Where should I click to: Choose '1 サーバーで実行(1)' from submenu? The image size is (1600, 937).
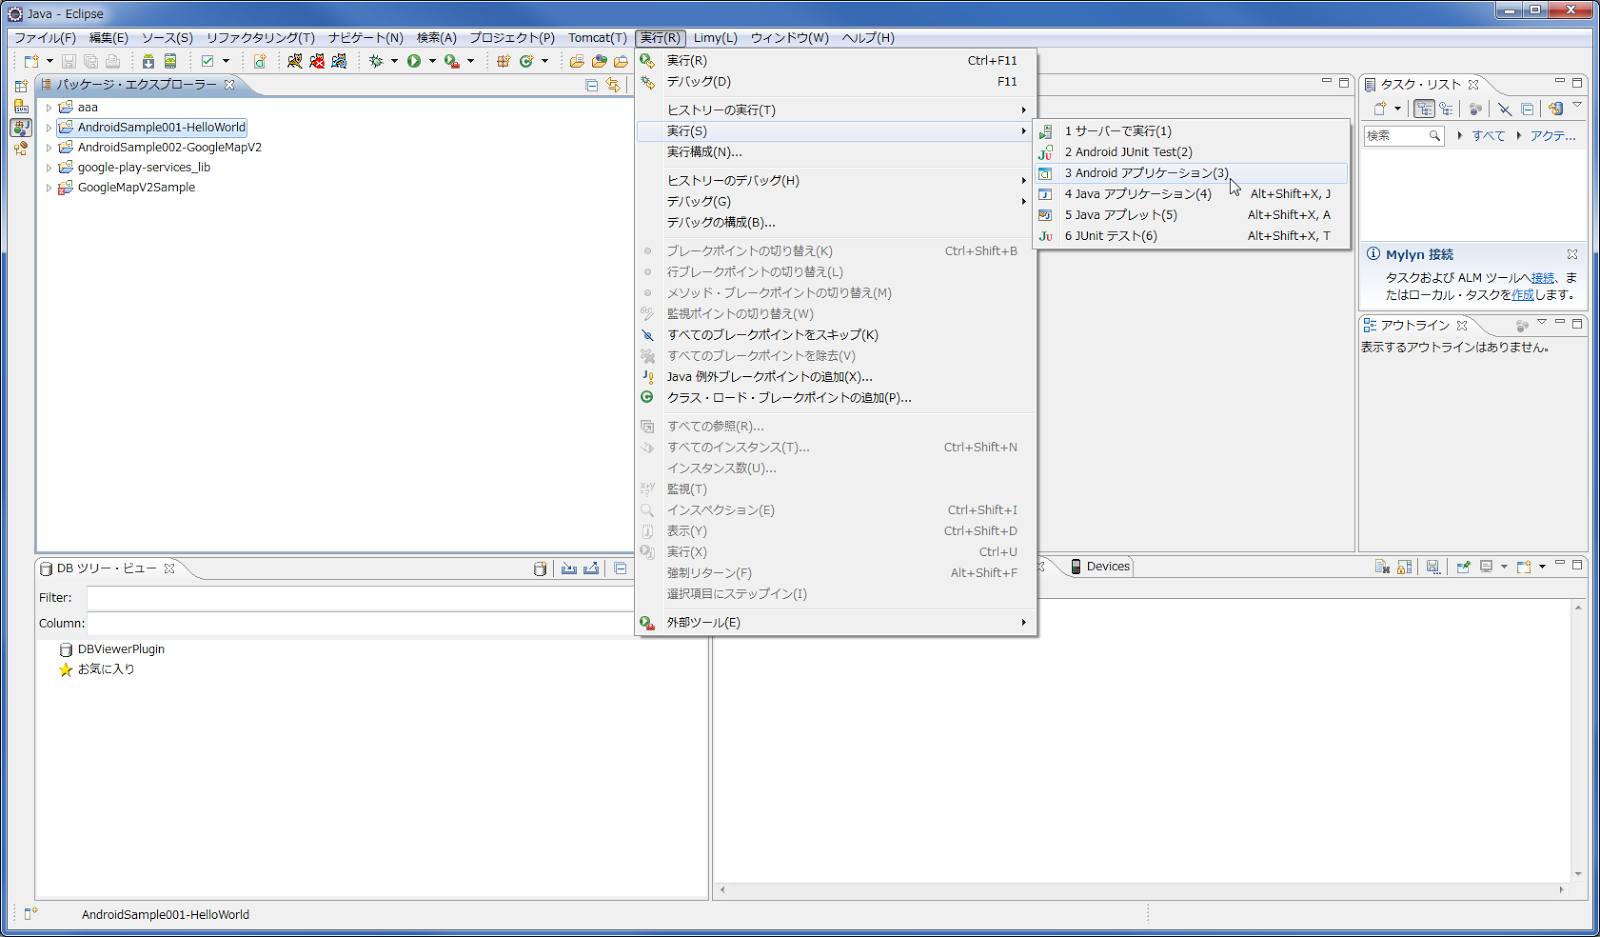1191,131
